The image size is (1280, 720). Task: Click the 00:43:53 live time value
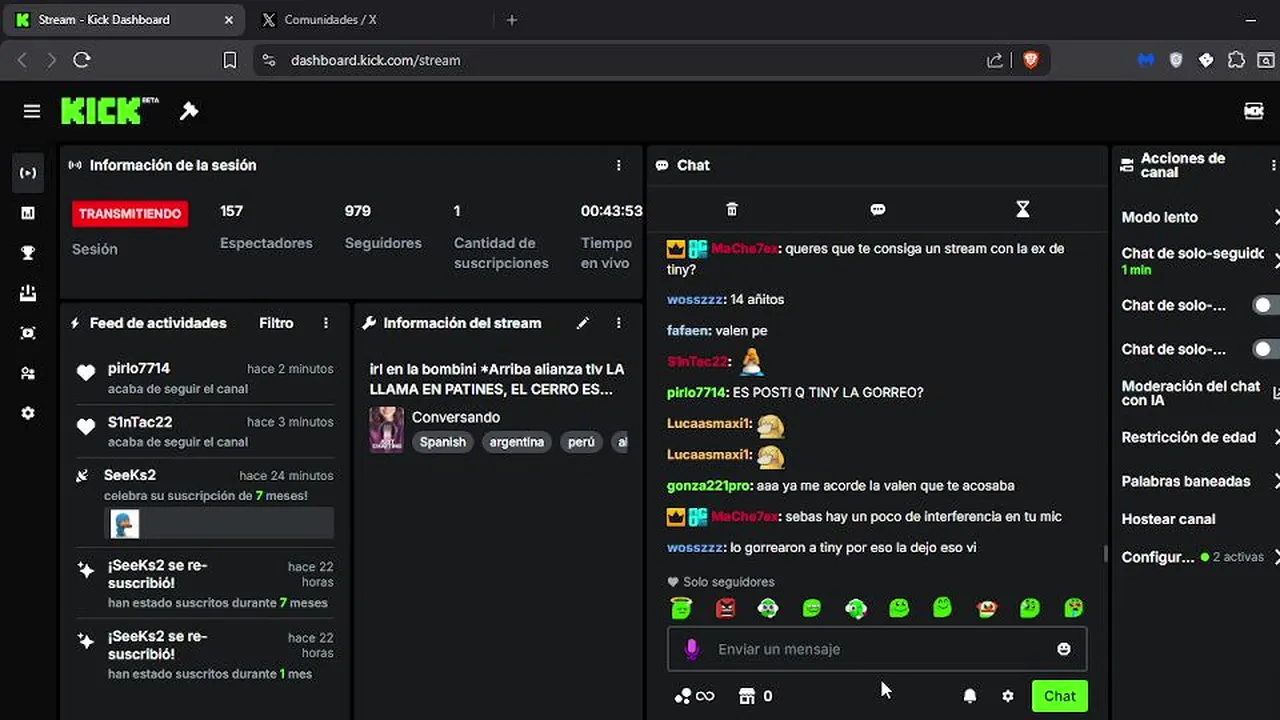coord(611,211)
